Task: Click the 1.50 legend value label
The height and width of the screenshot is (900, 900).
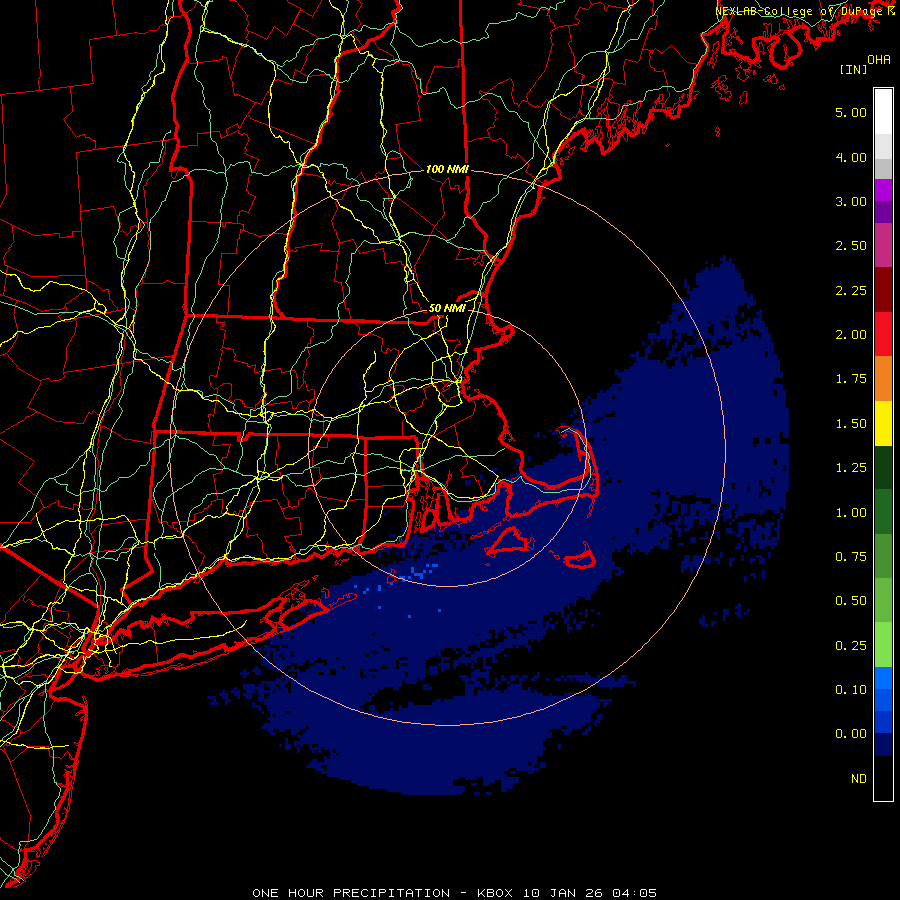Action: pyautogui.click(x=851, y=424)
